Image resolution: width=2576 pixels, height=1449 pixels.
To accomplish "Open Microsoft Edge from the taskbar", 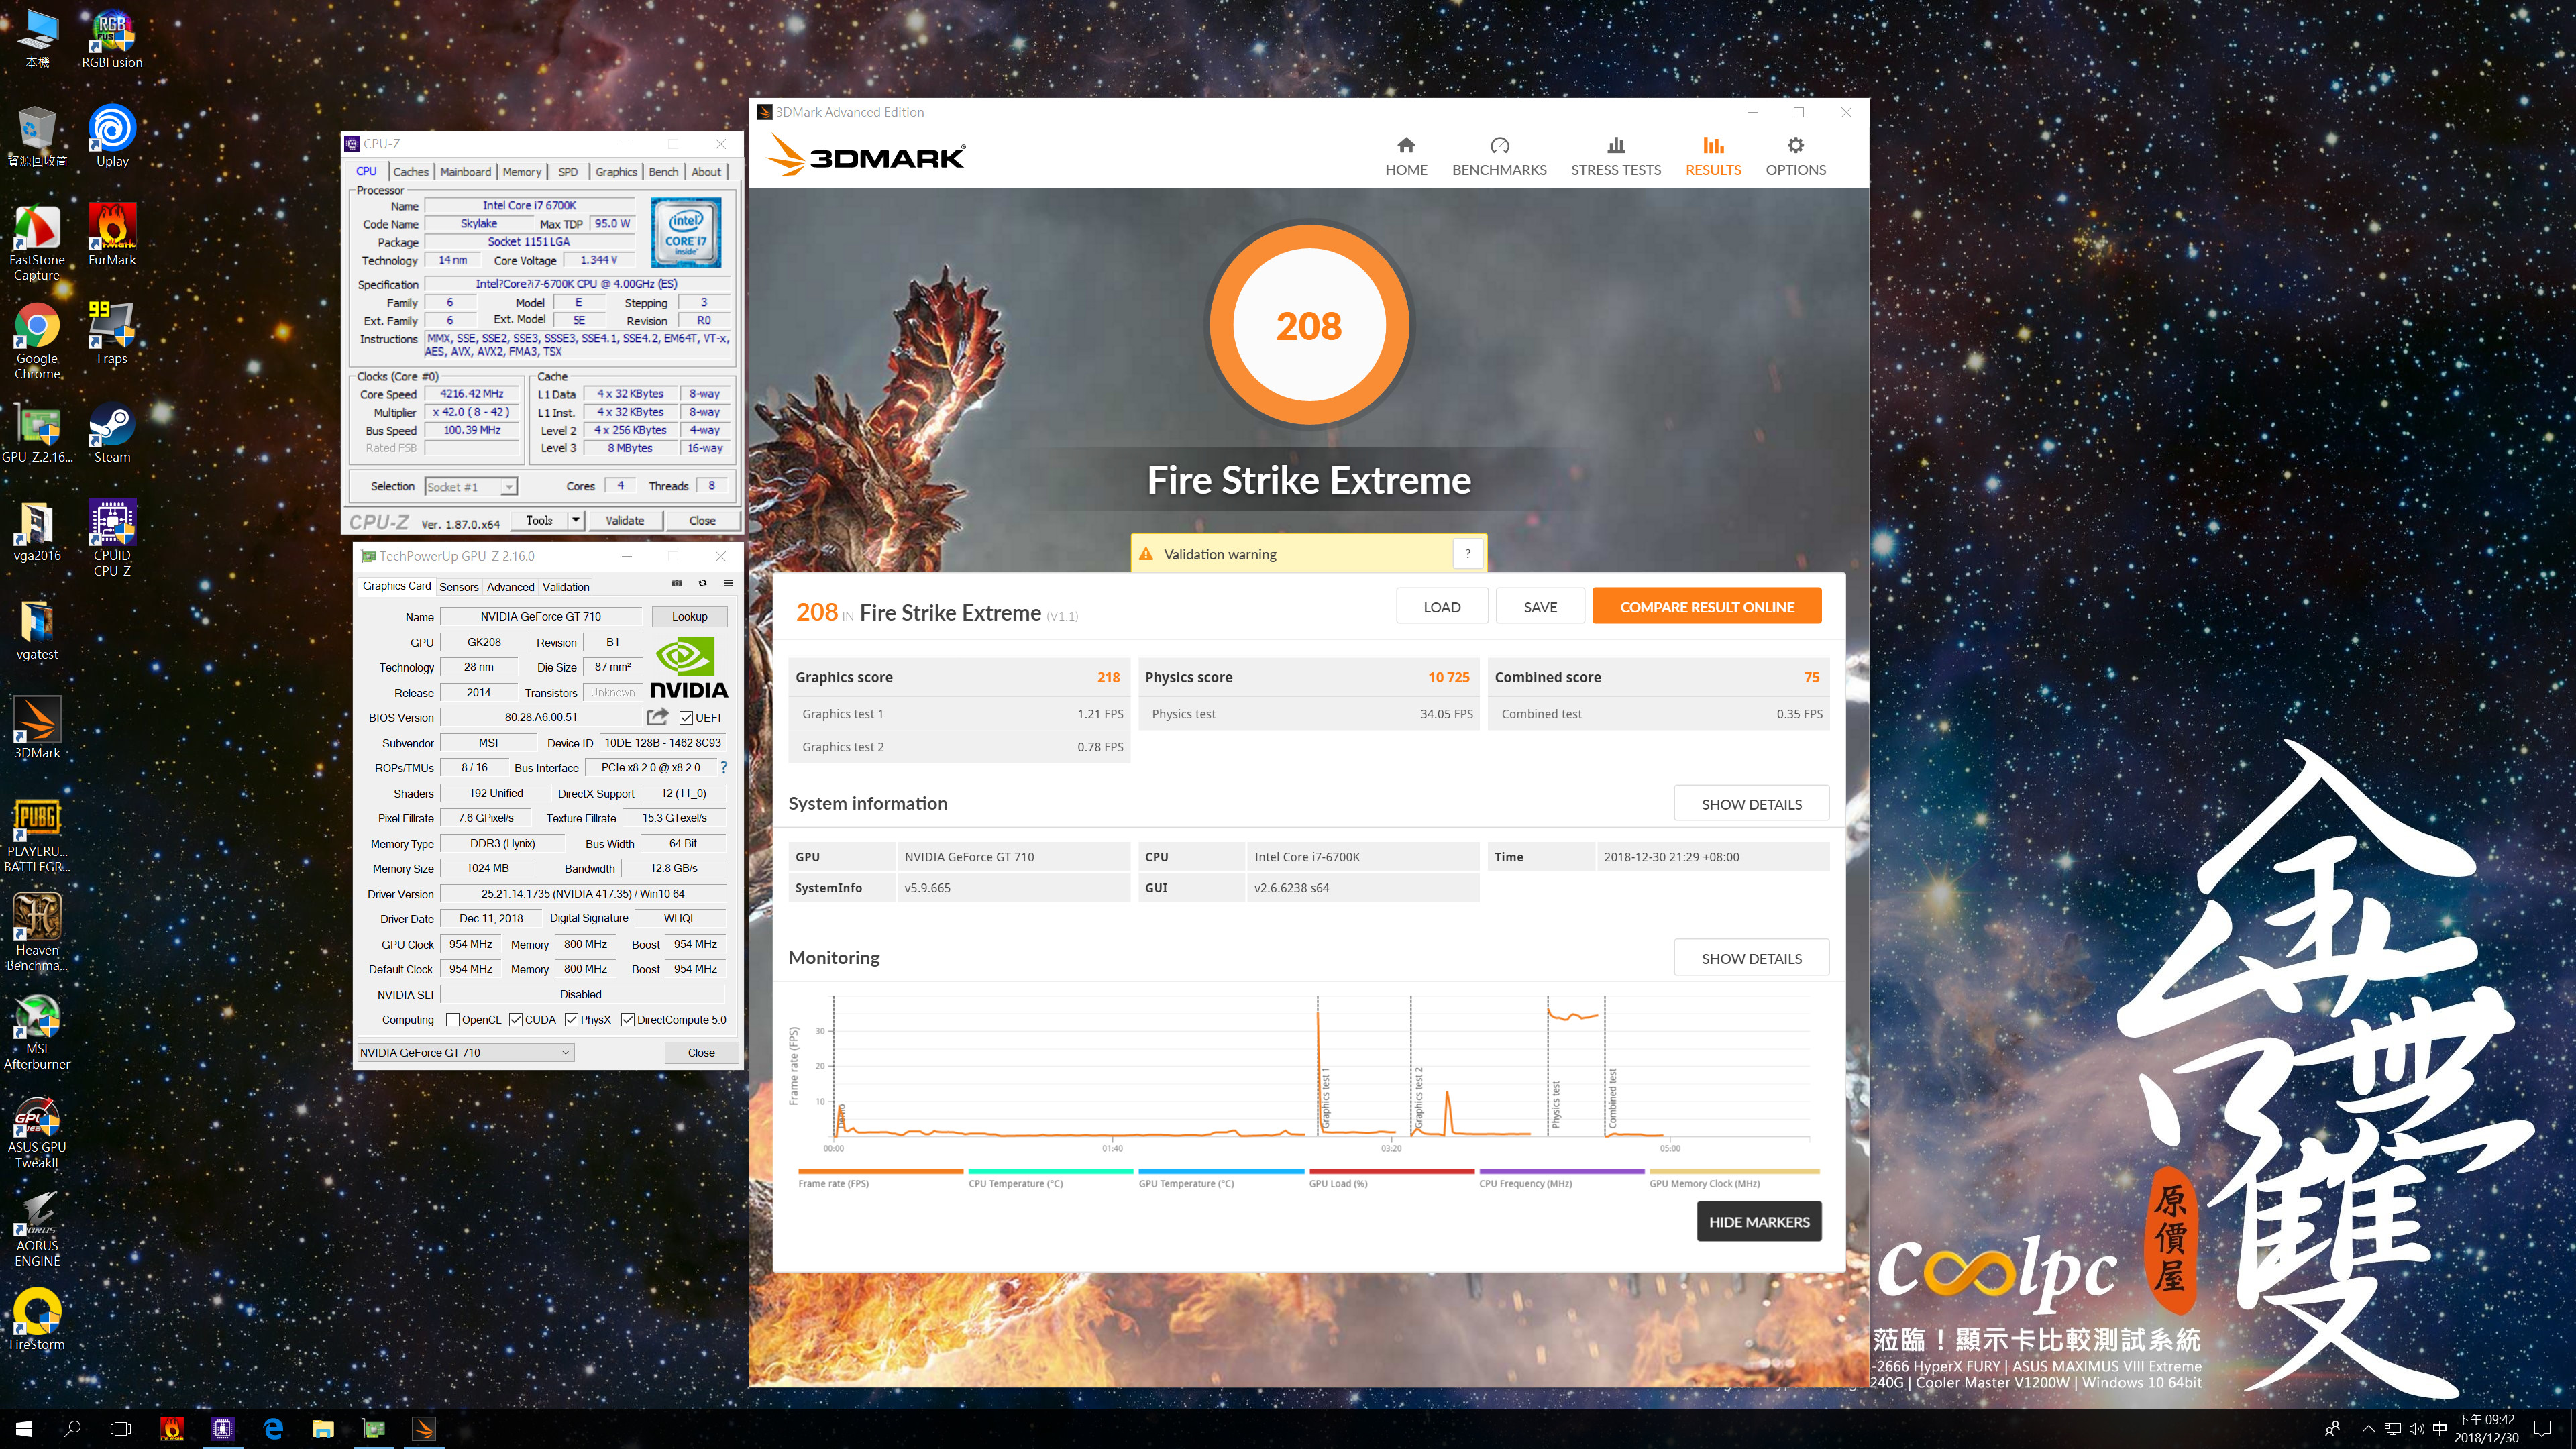I will pyautogui.click(x=273, y=1428).
